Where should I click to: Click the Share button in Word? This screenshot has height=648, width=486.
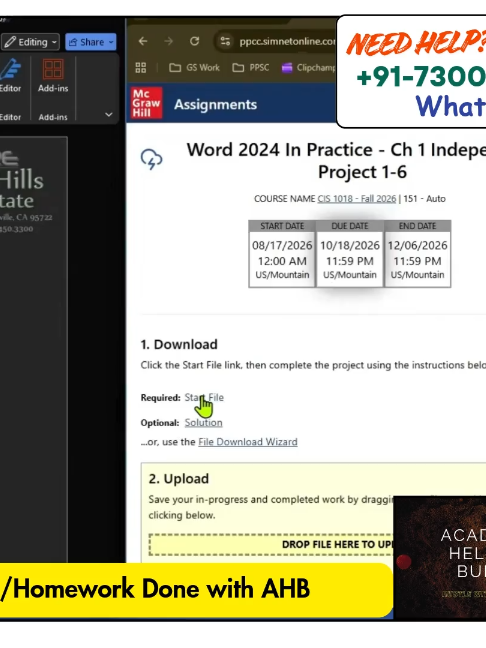point(91,42)
